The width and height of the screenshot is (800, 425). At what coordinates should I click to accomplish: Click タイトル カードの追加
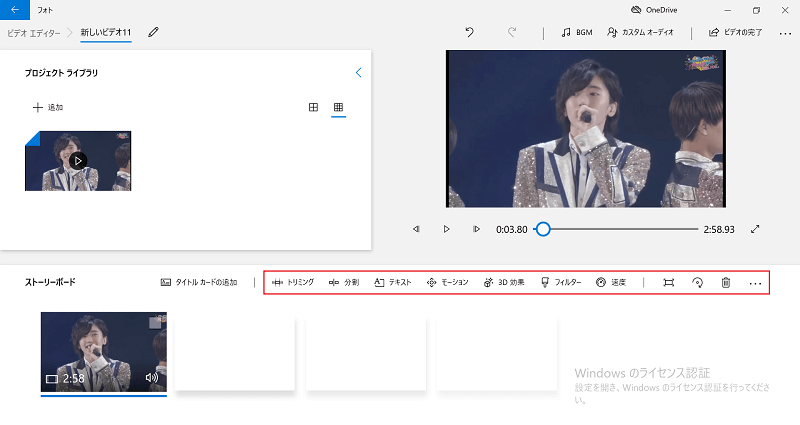tap(199, 282)
